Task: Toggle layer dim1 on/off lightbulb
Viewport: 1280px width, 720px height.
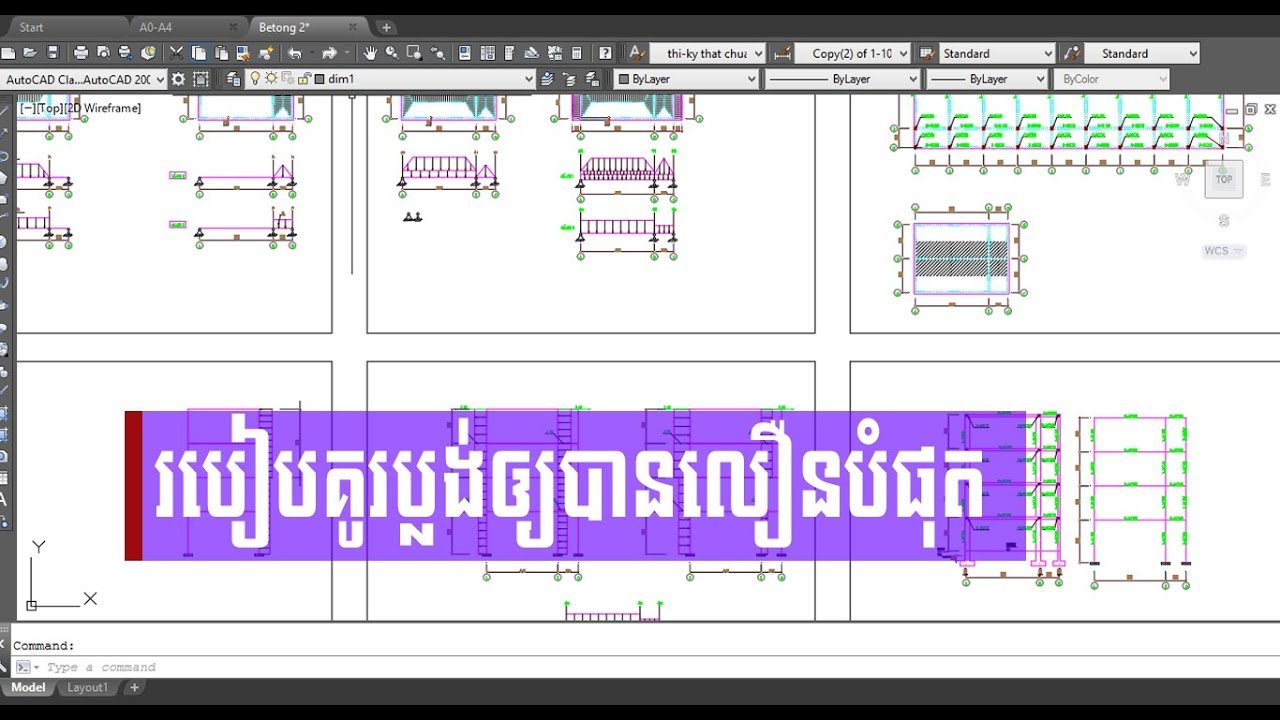Action: coord(255,78)
